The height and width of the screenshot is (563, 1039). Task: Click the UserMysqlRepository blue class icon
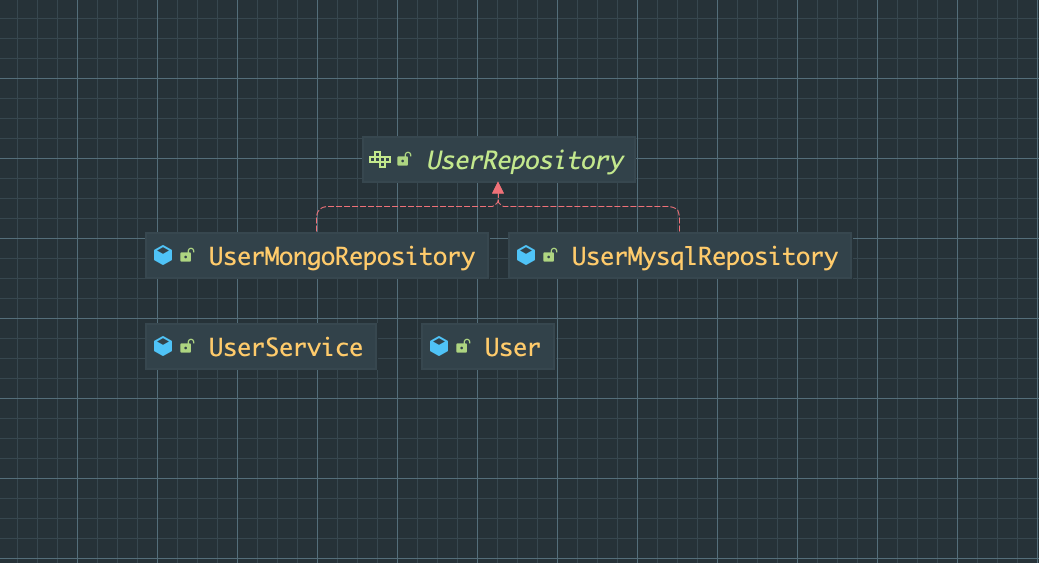(x=526, y=256)
